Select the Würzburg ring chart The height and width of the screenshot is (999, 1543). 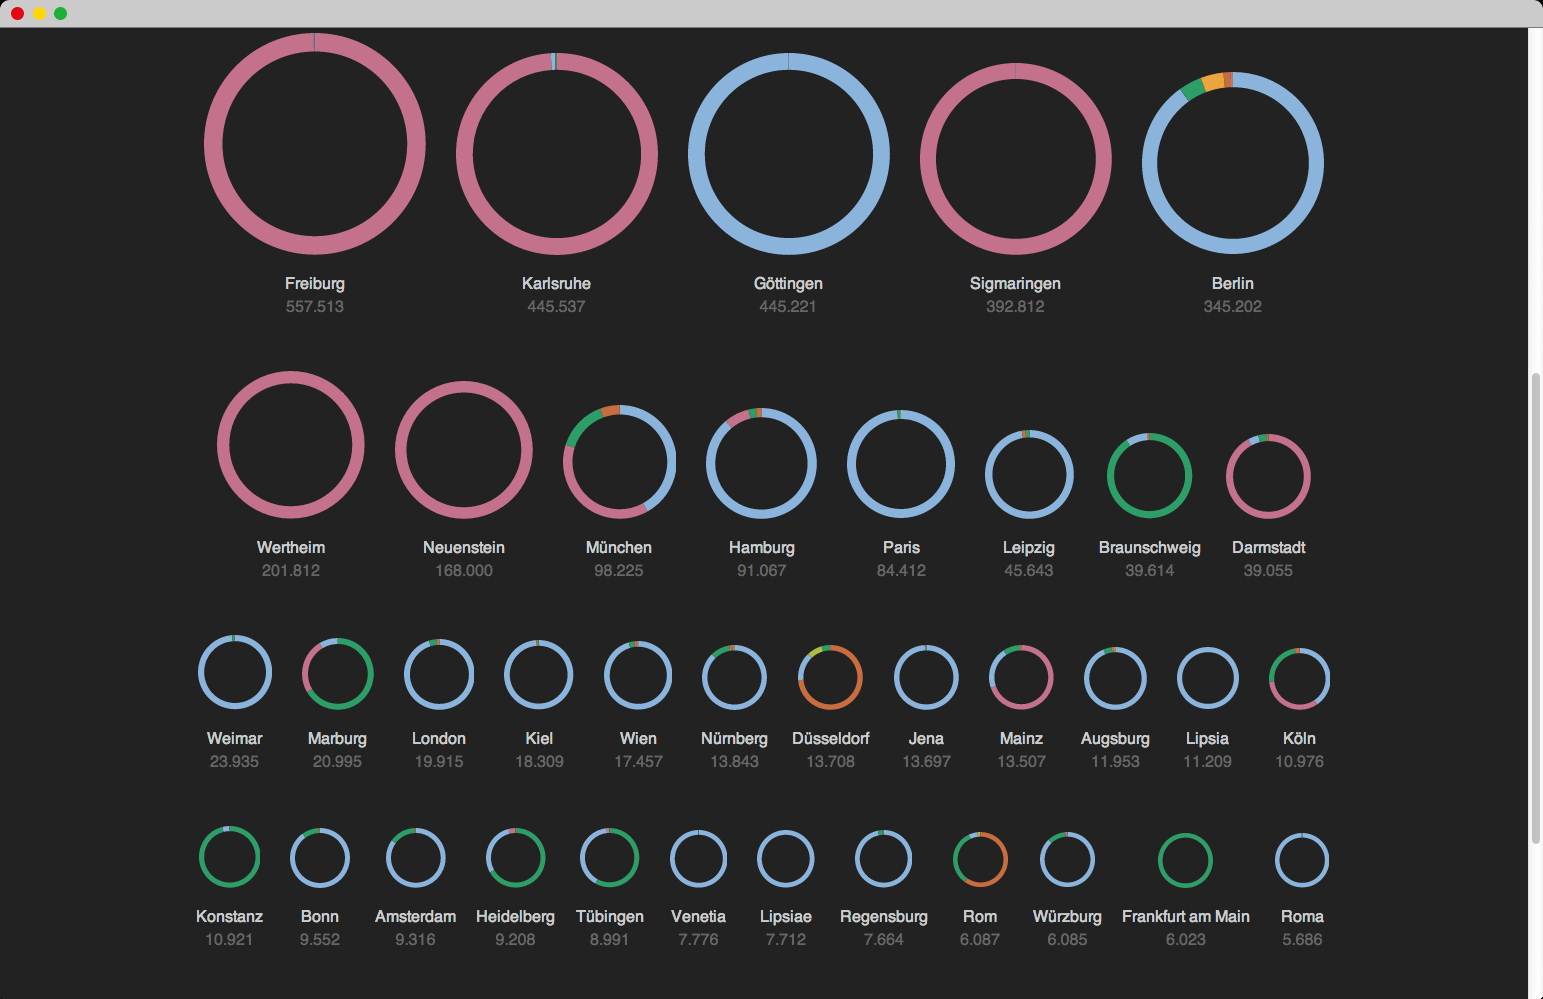1067,859
